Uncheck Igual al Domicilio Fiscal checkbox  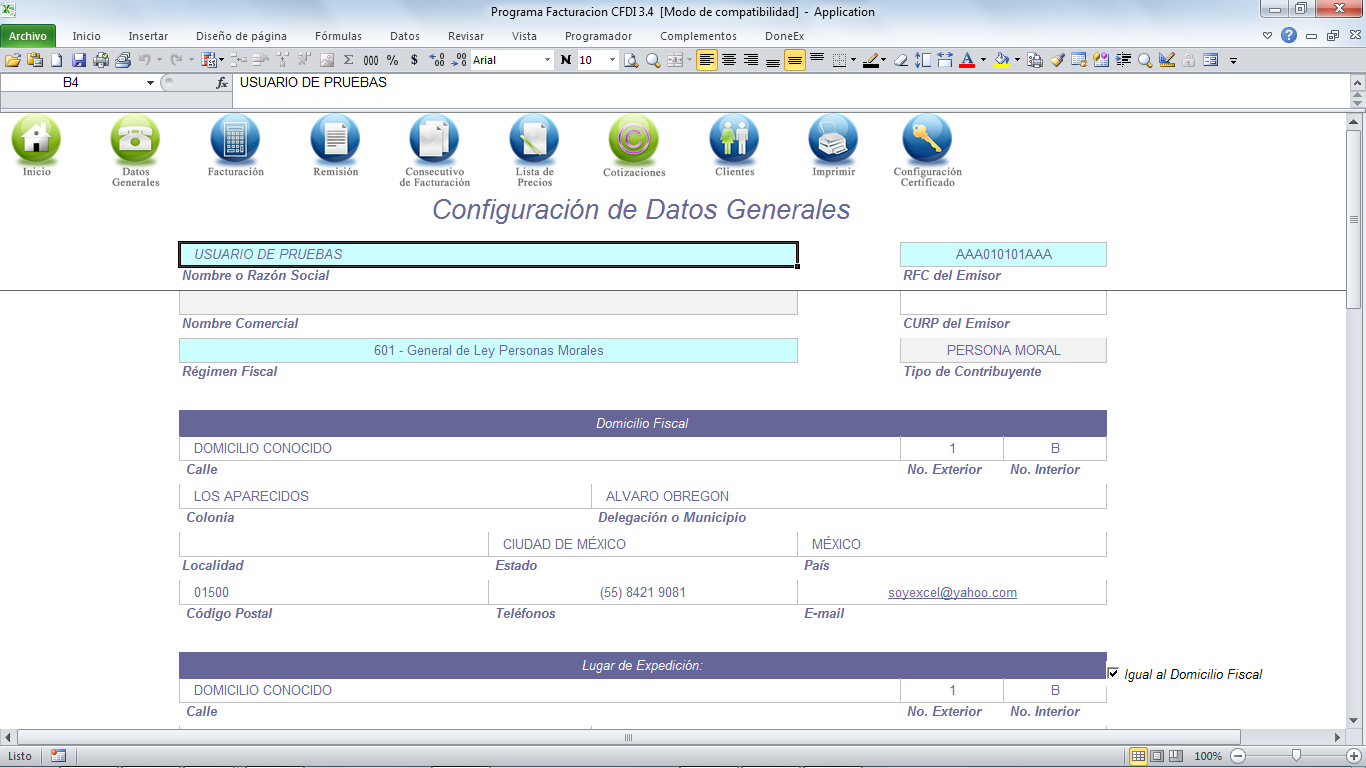point(1113,674)
